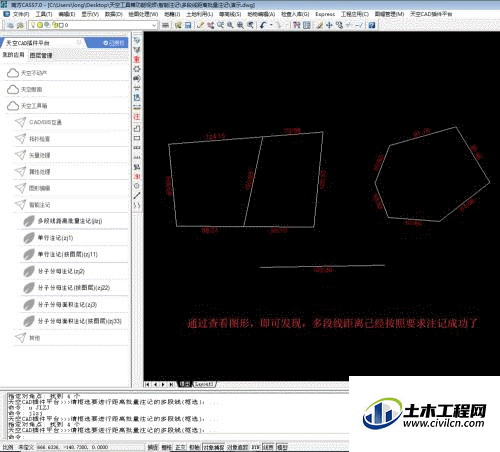This screenshot has width=500, height=452.
Task: Click the open-file toolbar icon beside save
Action: pyautogui.click(x=178, y=25)
